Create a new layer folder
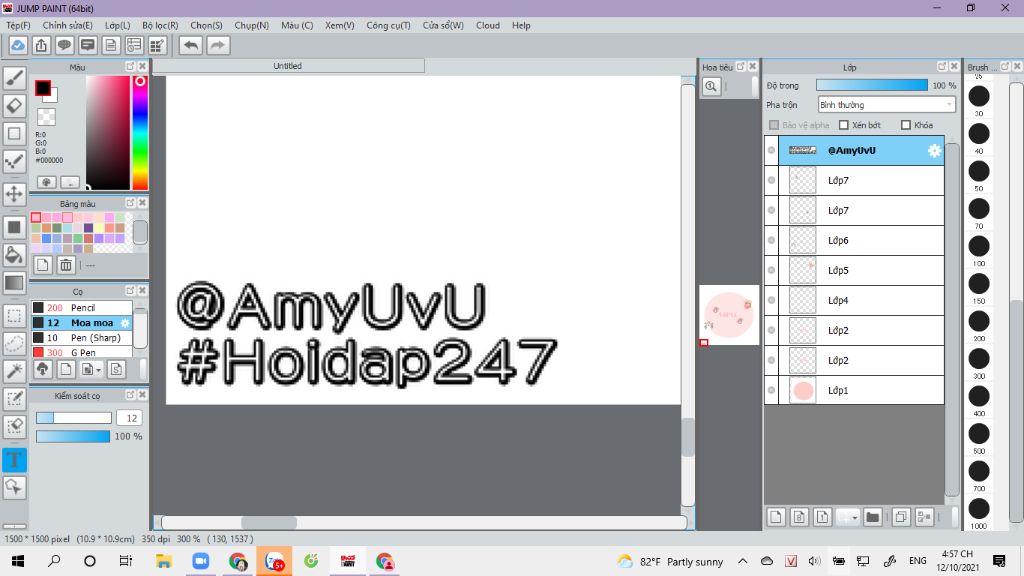This screenshot has width=1024, height=576. tap(872, 517)
